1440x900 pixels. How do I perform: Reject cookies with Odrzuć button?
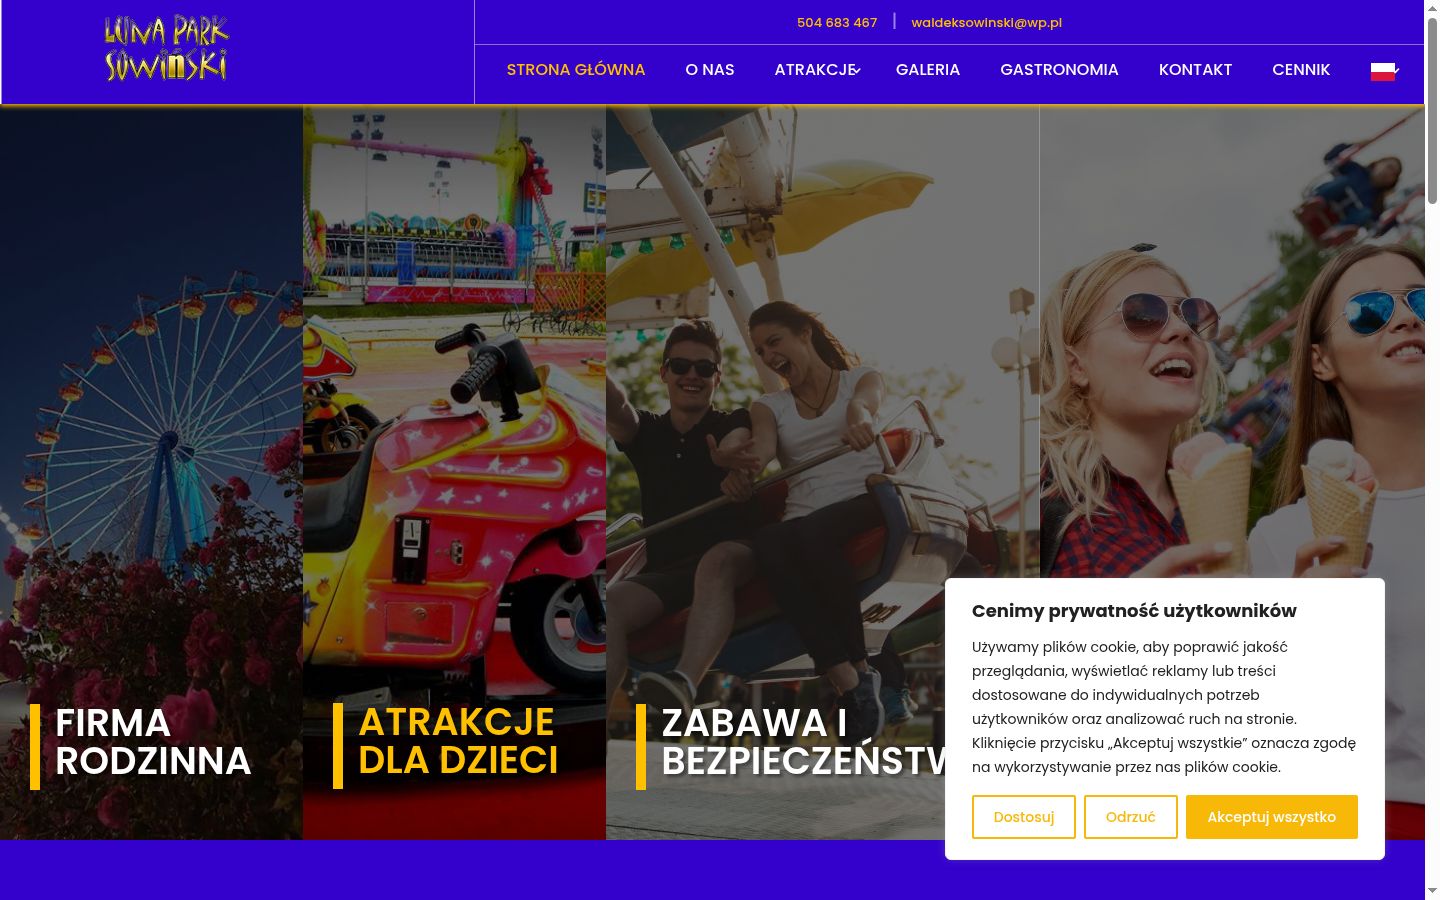coord(1131,817)
